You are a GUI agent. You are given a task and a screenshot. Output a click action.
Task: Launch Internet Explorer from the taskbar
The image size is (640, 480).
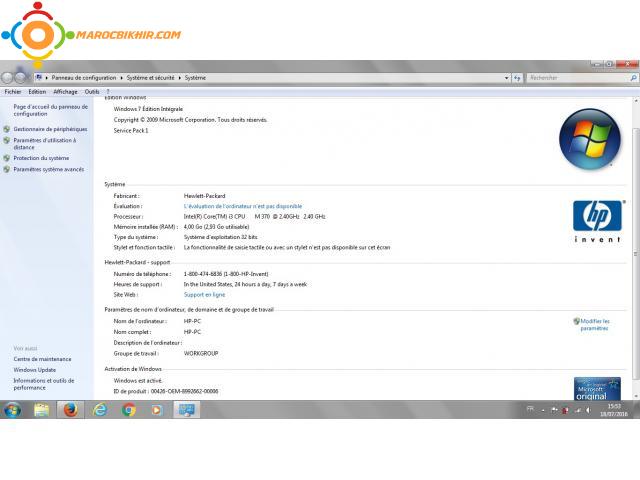coord(100,409)
